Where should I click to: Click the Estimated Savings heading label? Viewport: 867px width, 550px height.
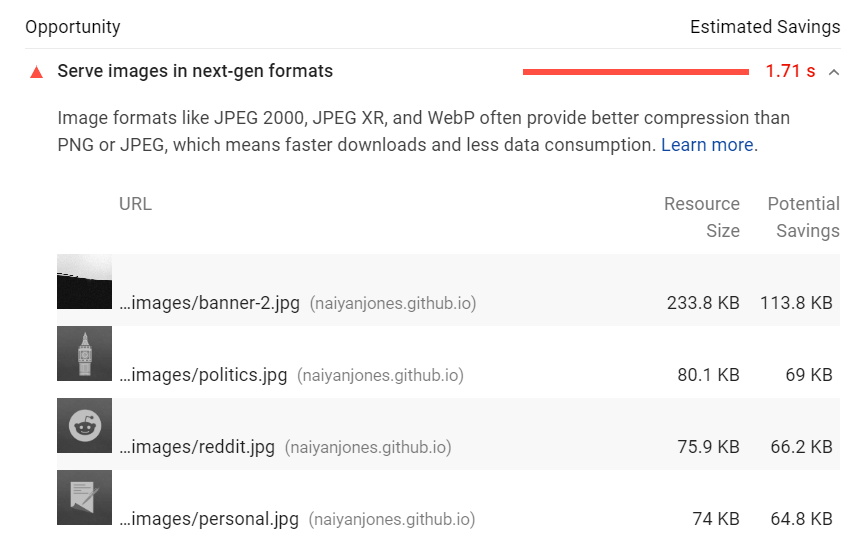tap(765, 27)
